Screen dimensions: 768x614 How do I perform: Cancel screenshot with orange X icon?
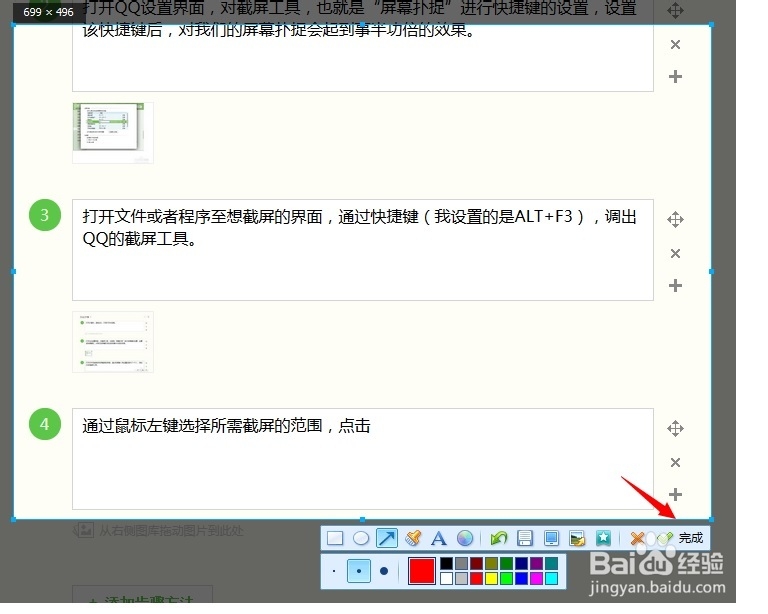638,538
